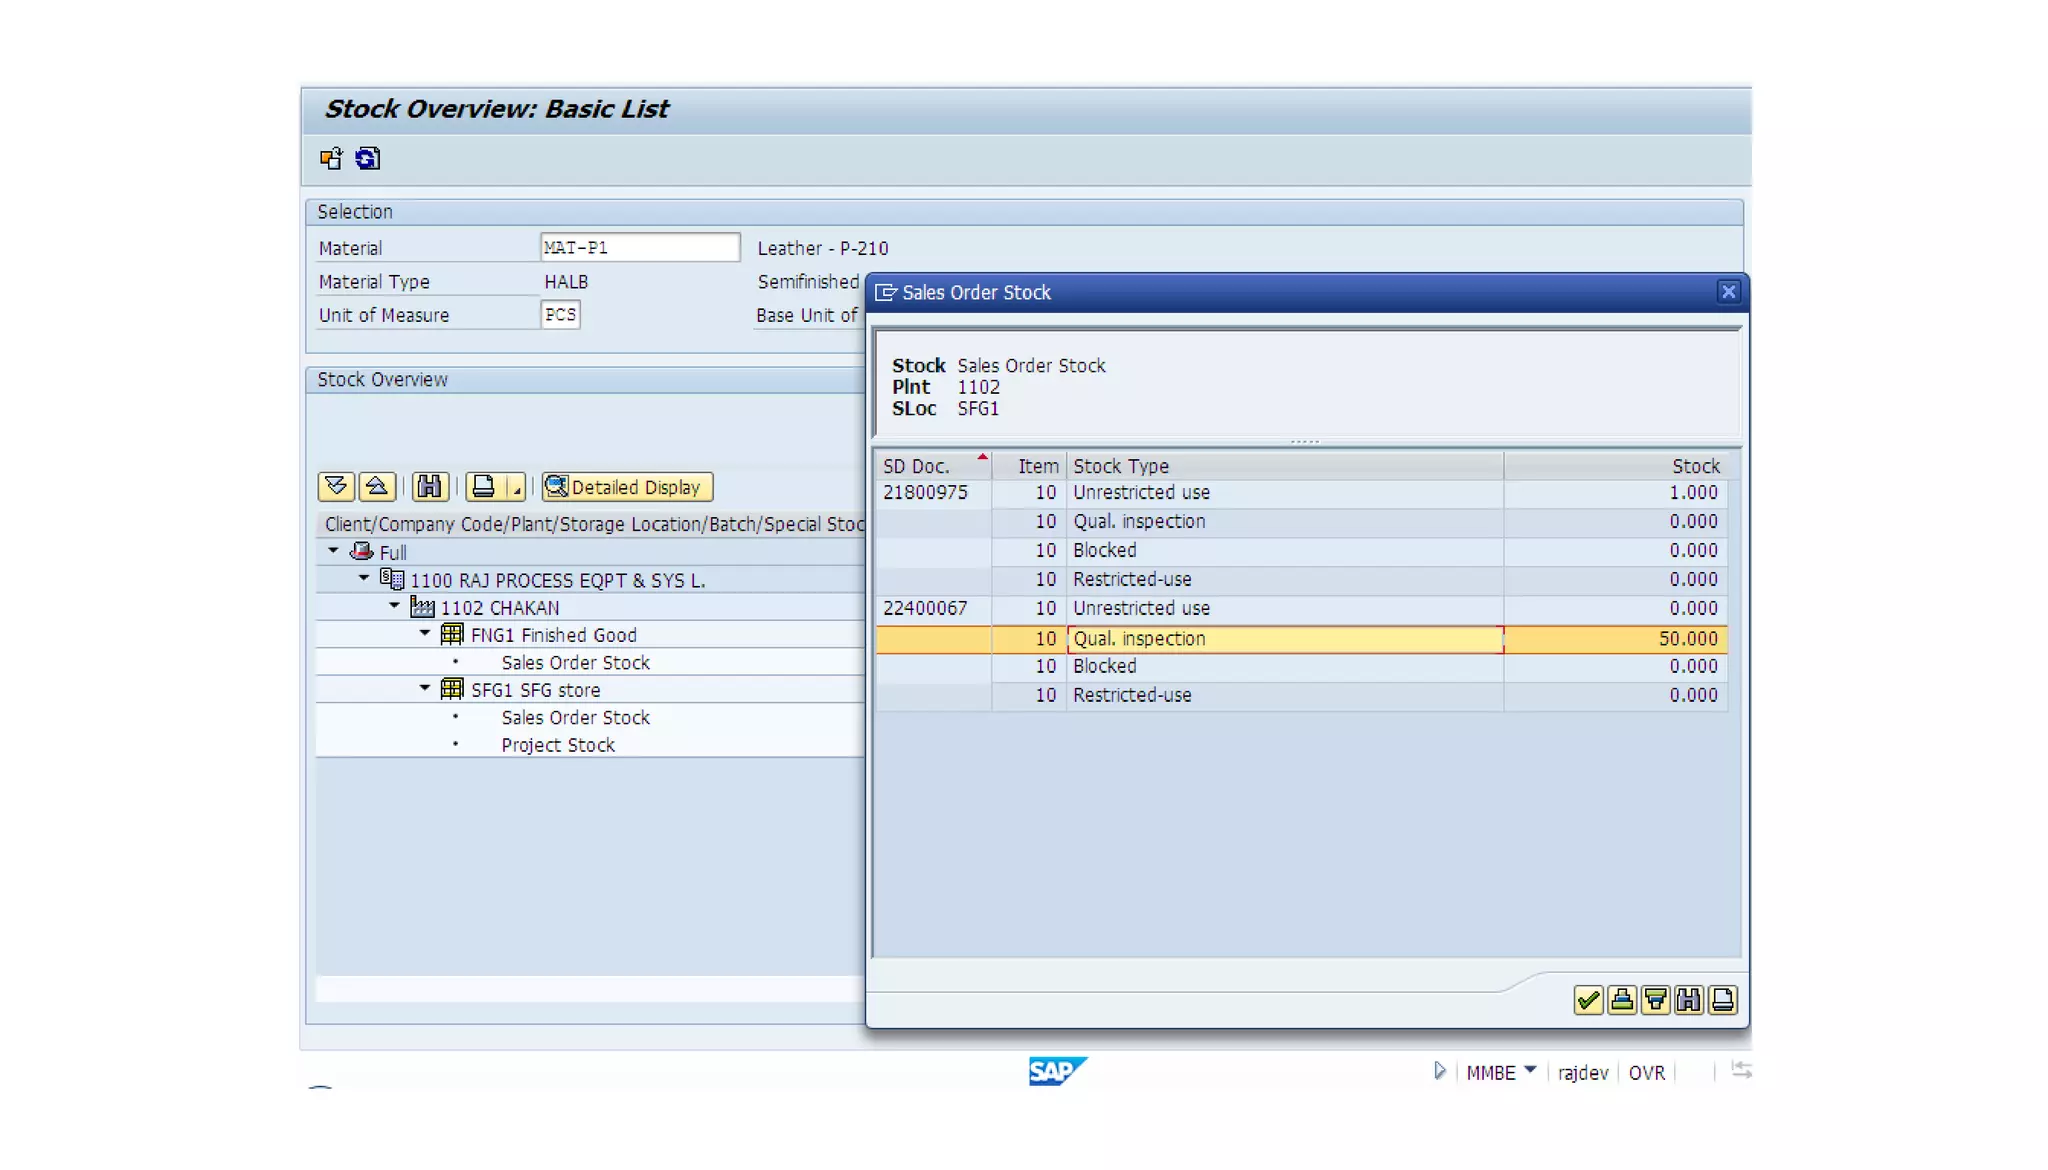Collapse 1100 RAJ PROCESS company node
The width and height of the screenshot is (2048, 1170).
[x=364, y=579]
